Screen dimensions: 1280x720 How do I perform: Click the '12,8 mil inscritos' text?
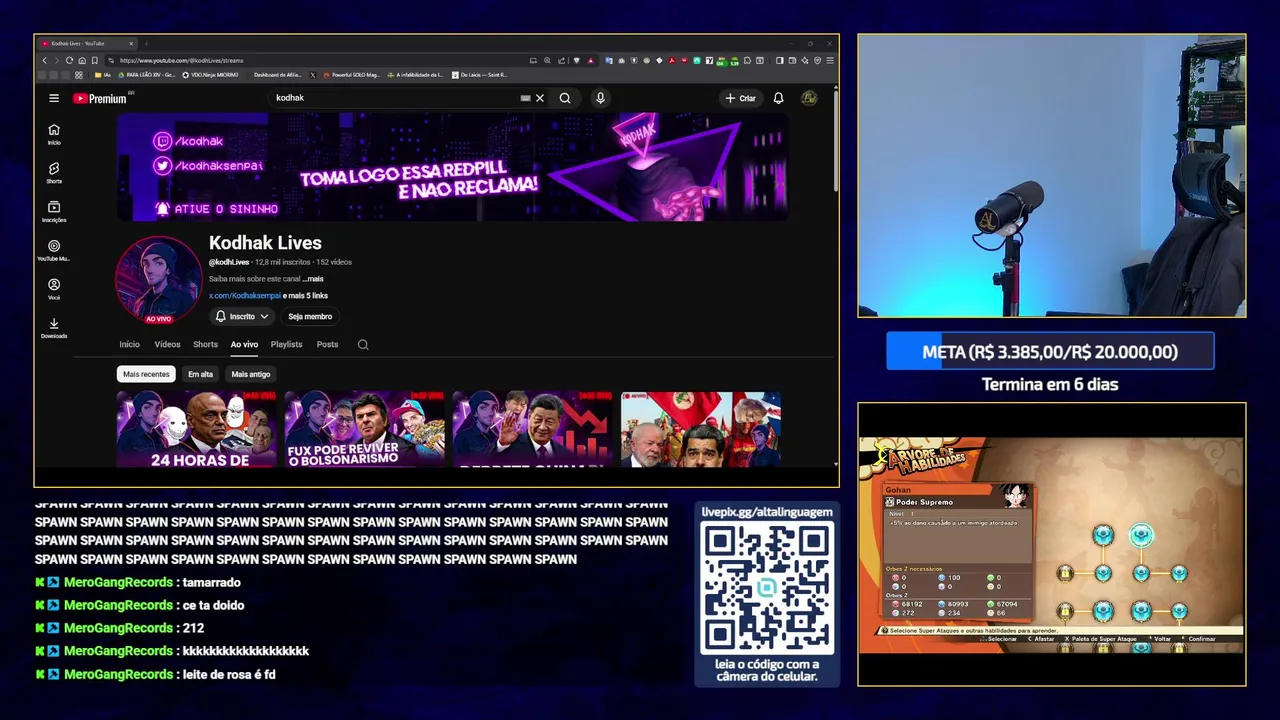pos(283,262)
